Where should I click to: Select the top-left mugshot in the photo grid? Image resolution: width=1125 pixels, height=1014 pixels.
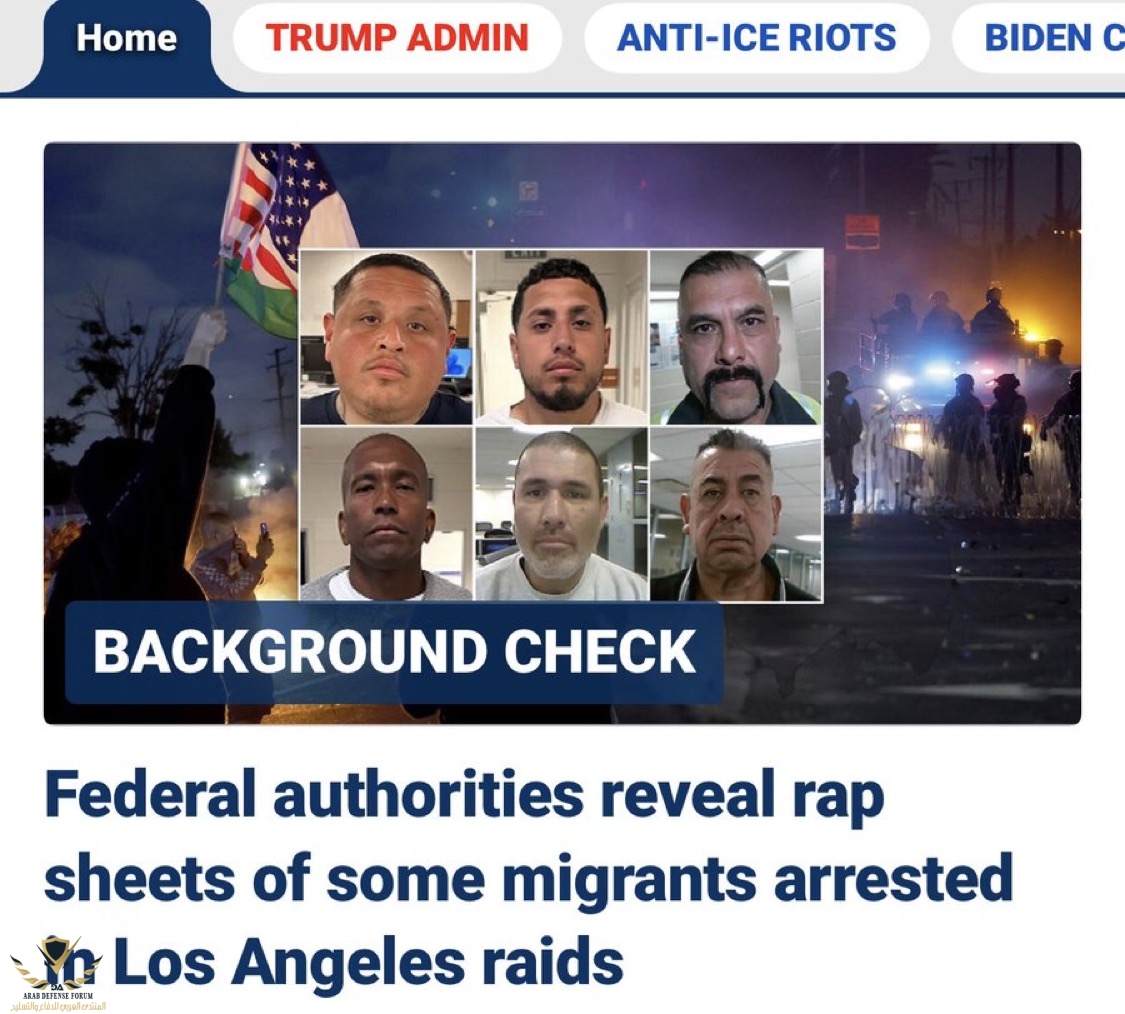coord(387,337)
